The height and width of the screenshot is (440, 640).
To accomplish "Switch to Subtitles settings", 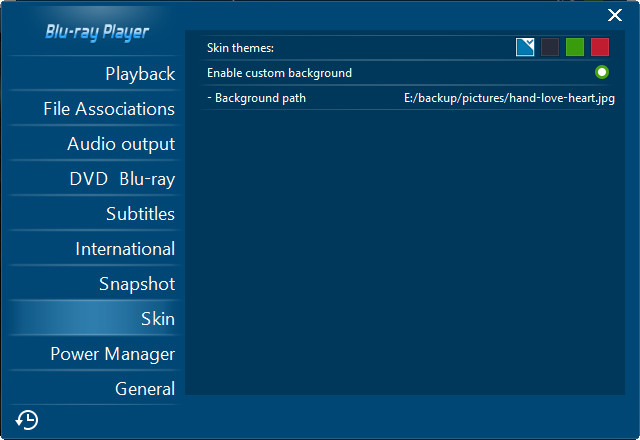I will (x=94, y=214).
